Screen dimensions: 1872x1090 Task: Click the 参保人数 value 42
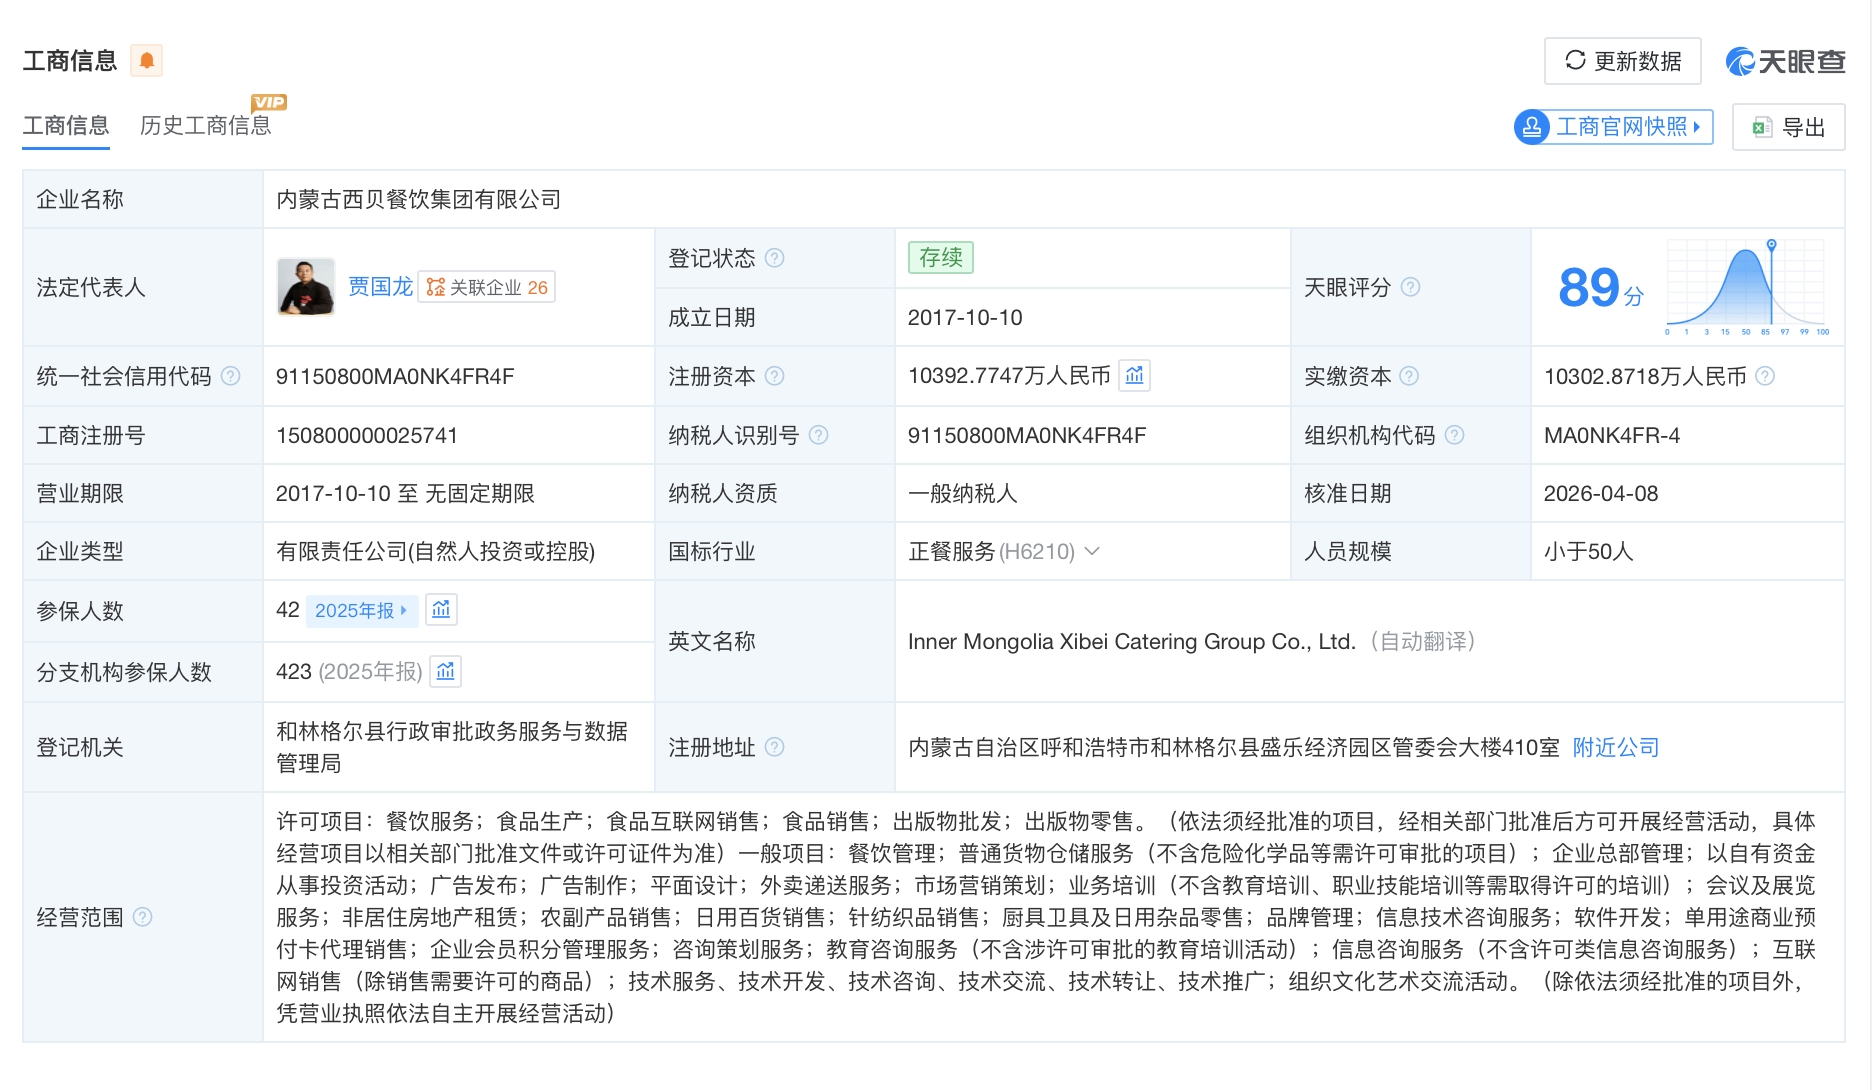288,610
